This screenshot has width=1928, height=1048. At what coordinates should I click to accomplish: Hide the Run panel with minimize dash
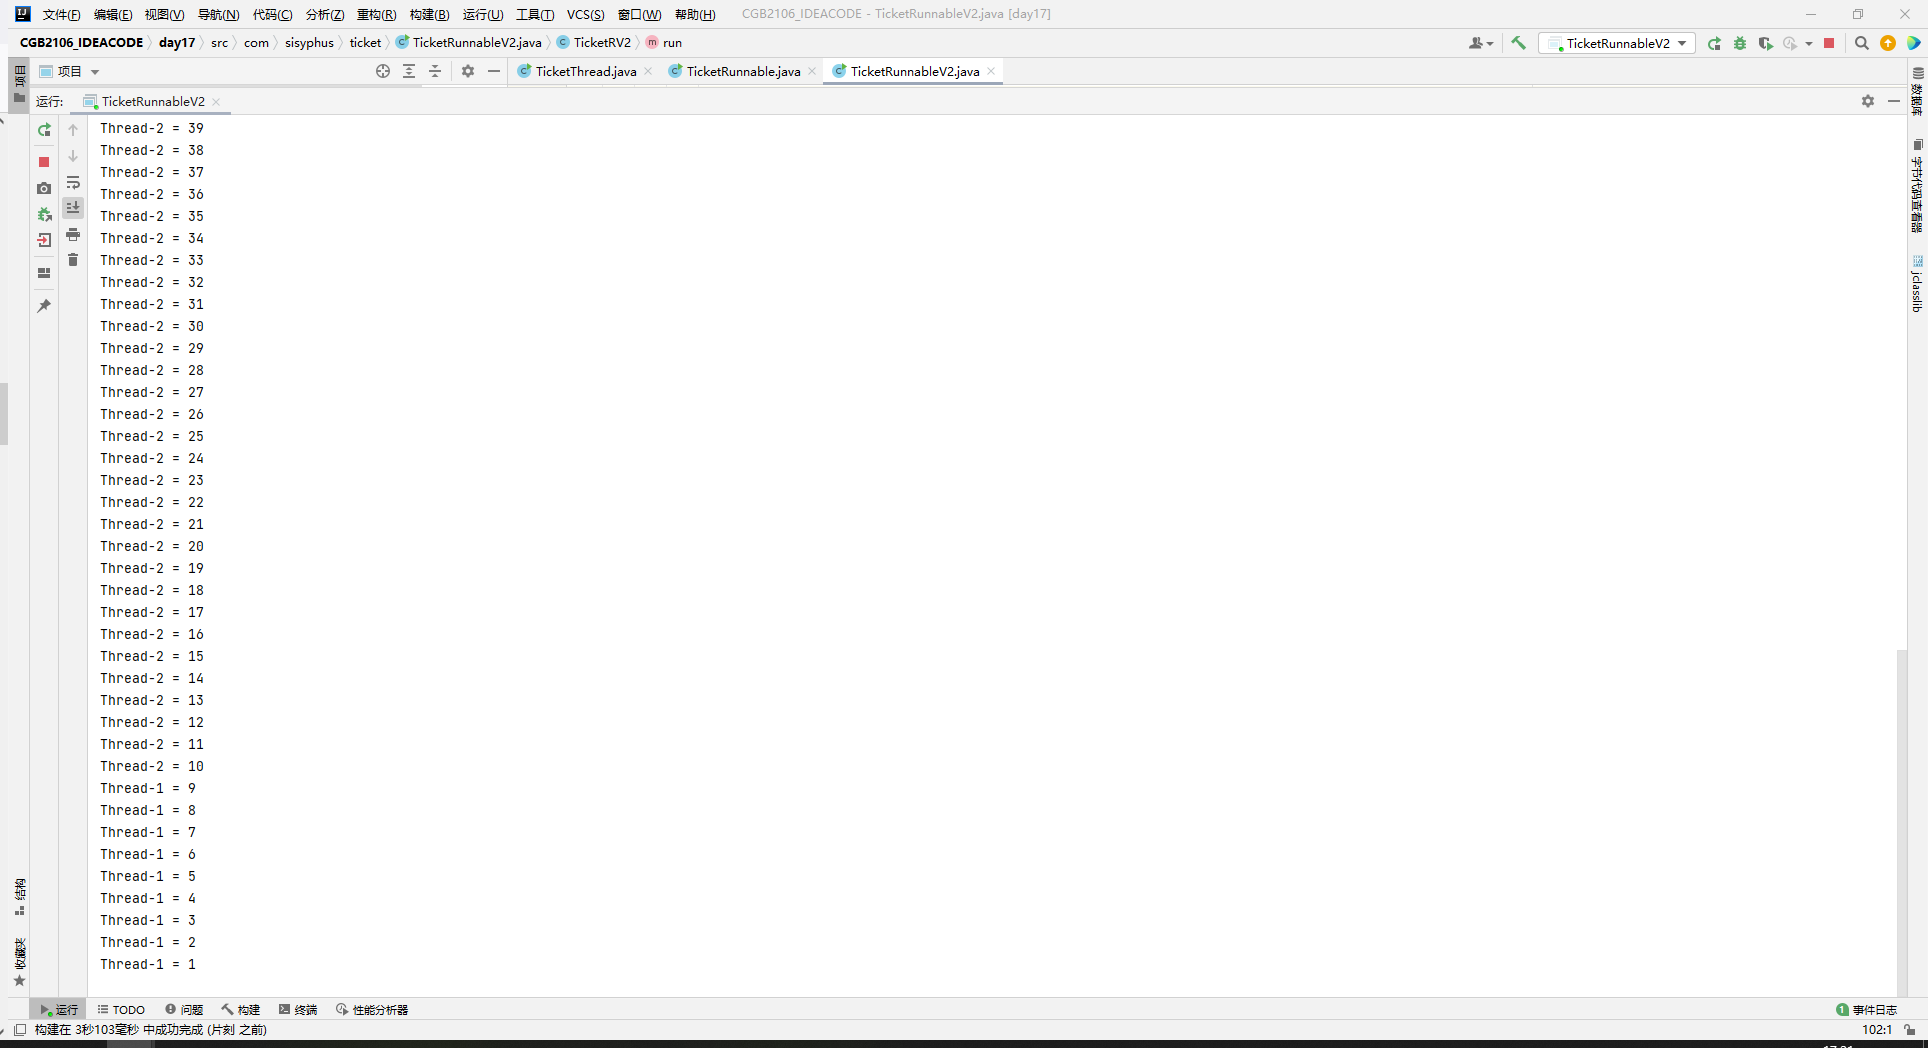pos(1893,101)
